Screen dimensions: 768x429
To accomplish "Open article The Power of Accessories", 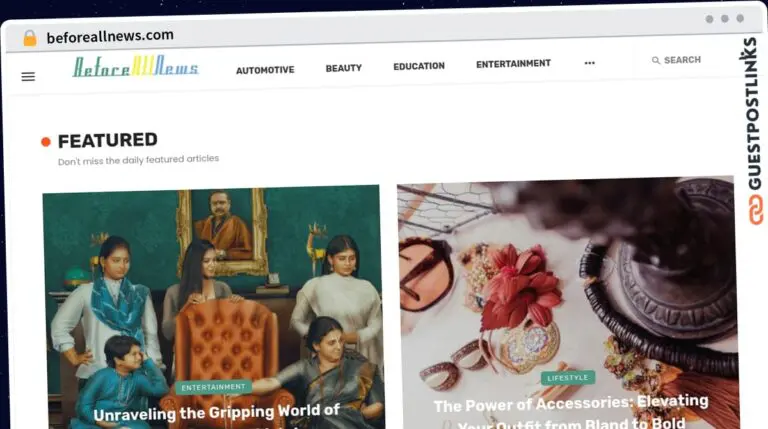I will point(571,412).
